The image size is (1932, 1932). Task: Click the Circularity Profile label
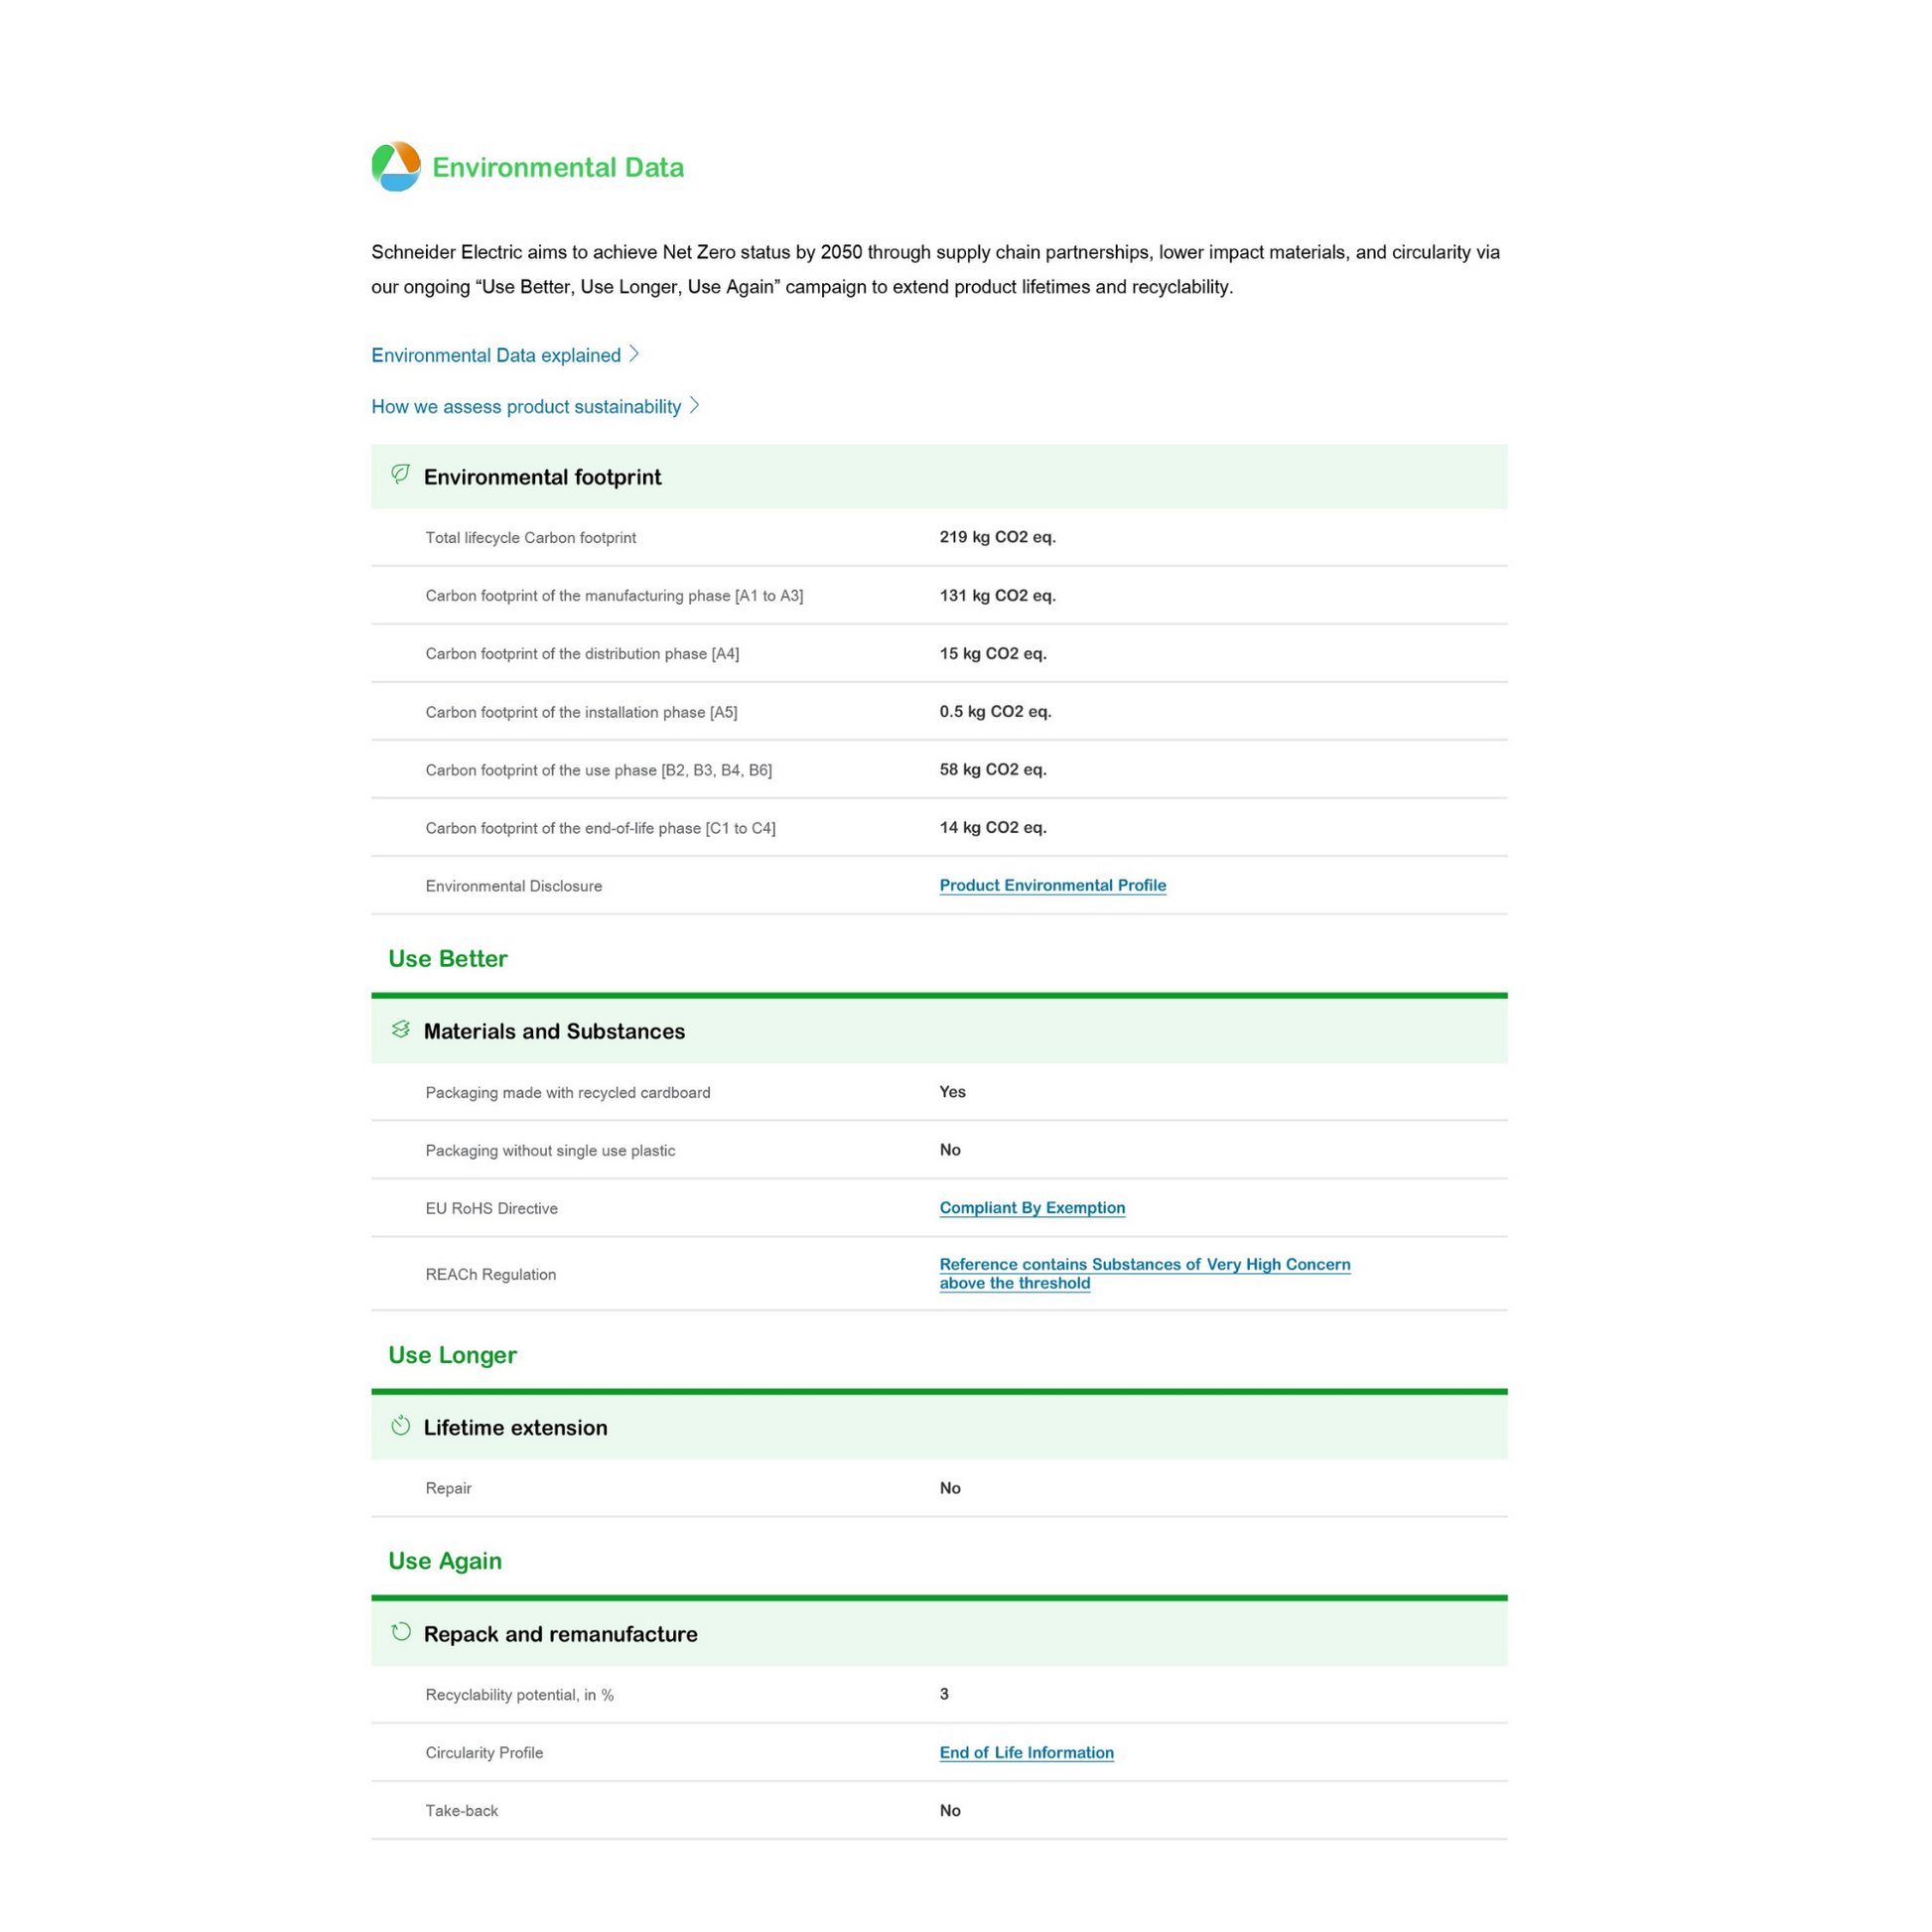click(484, 1753)
